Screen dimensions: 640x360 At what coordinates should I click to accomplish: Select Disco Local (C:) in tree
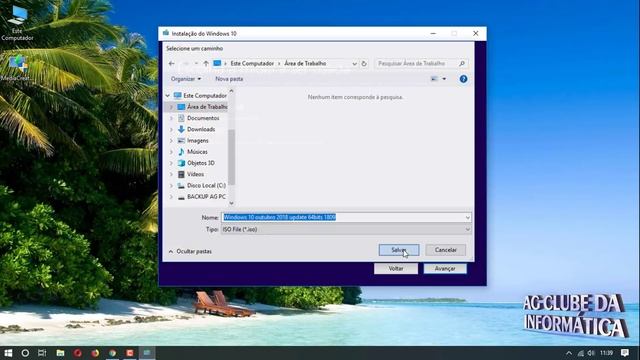tap(206, 185)
